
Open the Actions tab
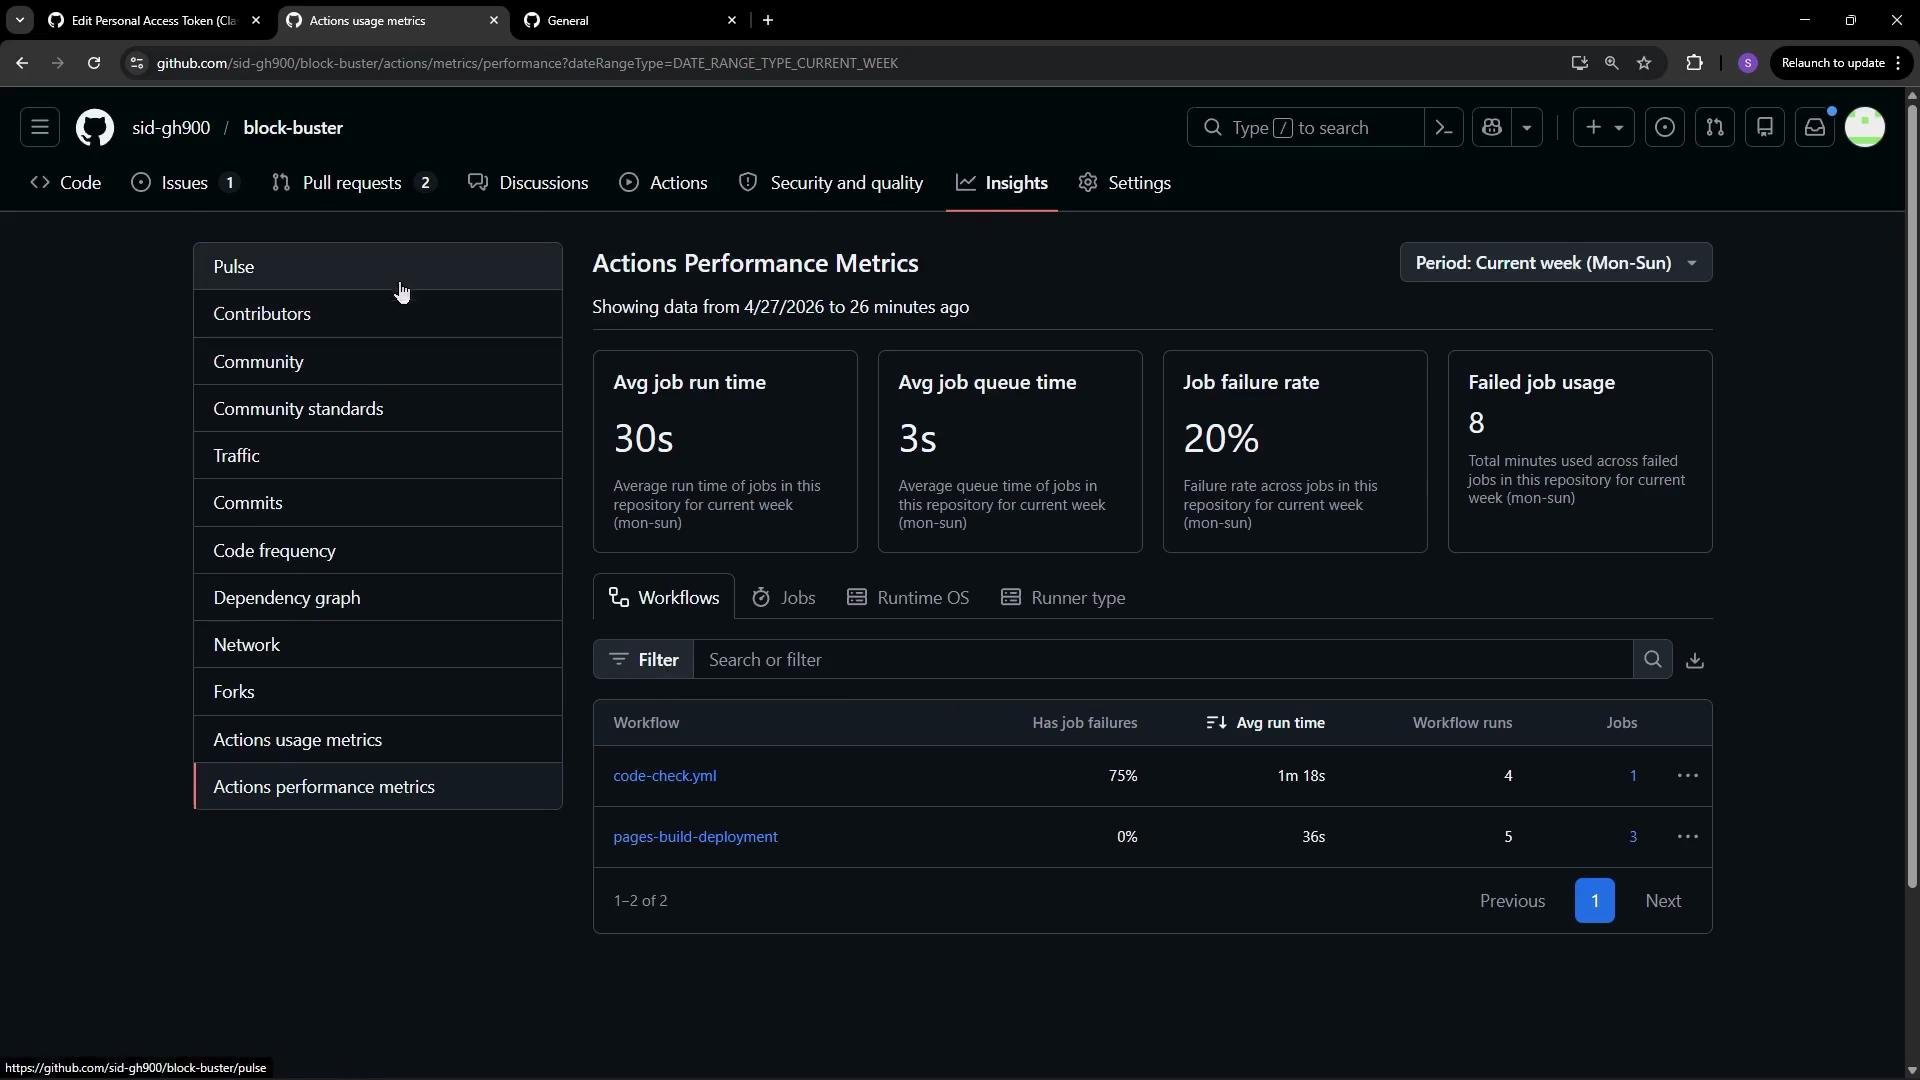[x=664, y=183]
